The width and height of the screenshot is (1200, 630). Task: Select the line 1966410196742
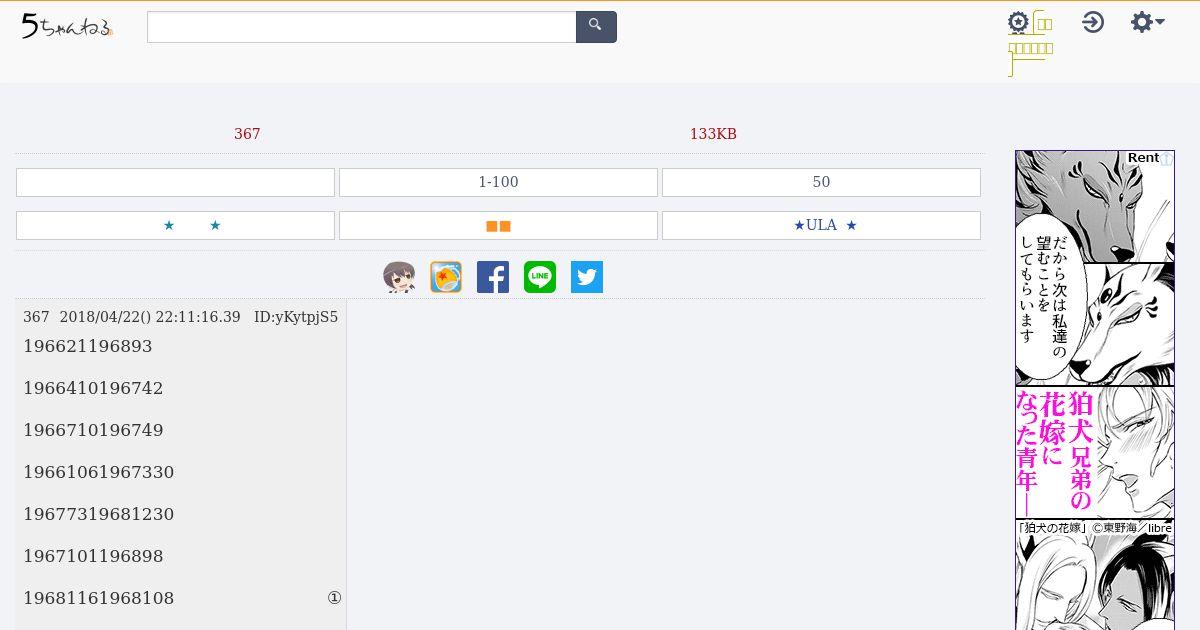(93, 388)
